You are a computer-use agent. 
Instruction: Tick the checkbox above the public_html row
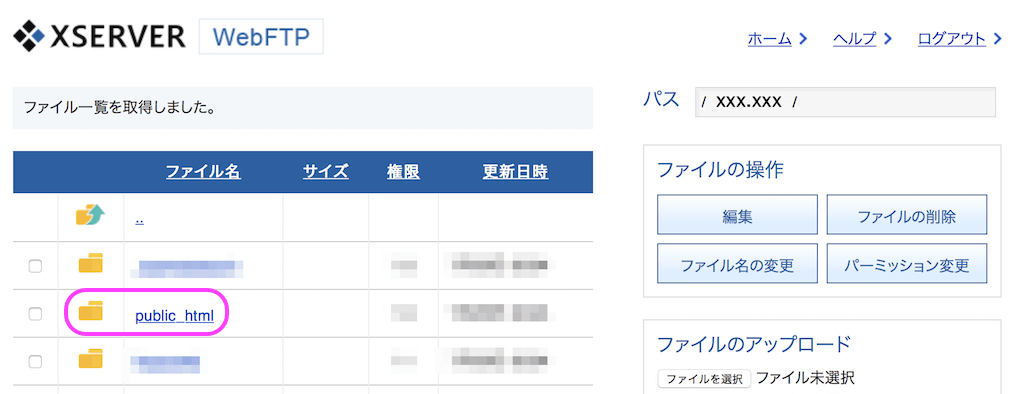click(35, 266)
